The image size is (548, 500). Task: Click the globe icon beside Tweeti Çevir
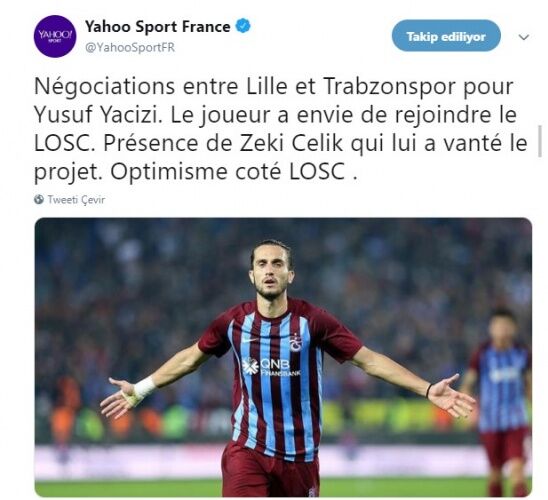[x=39, y=200]
